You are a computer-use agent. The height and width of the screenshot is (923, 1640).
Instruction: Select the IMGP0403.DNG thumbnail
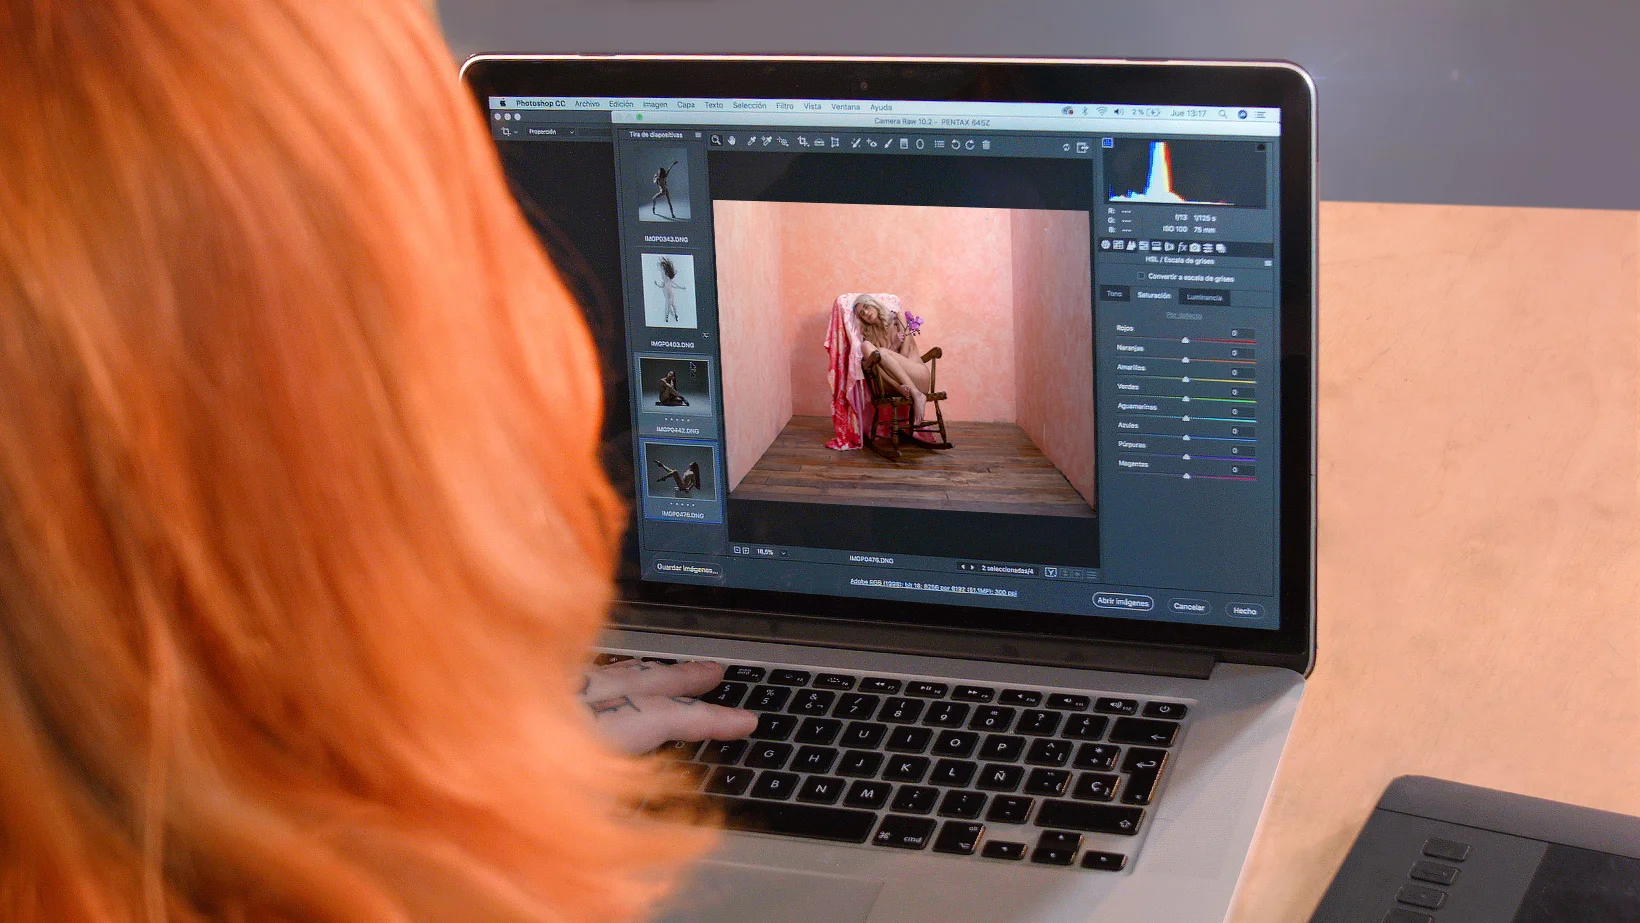click(x=668, y=290)
